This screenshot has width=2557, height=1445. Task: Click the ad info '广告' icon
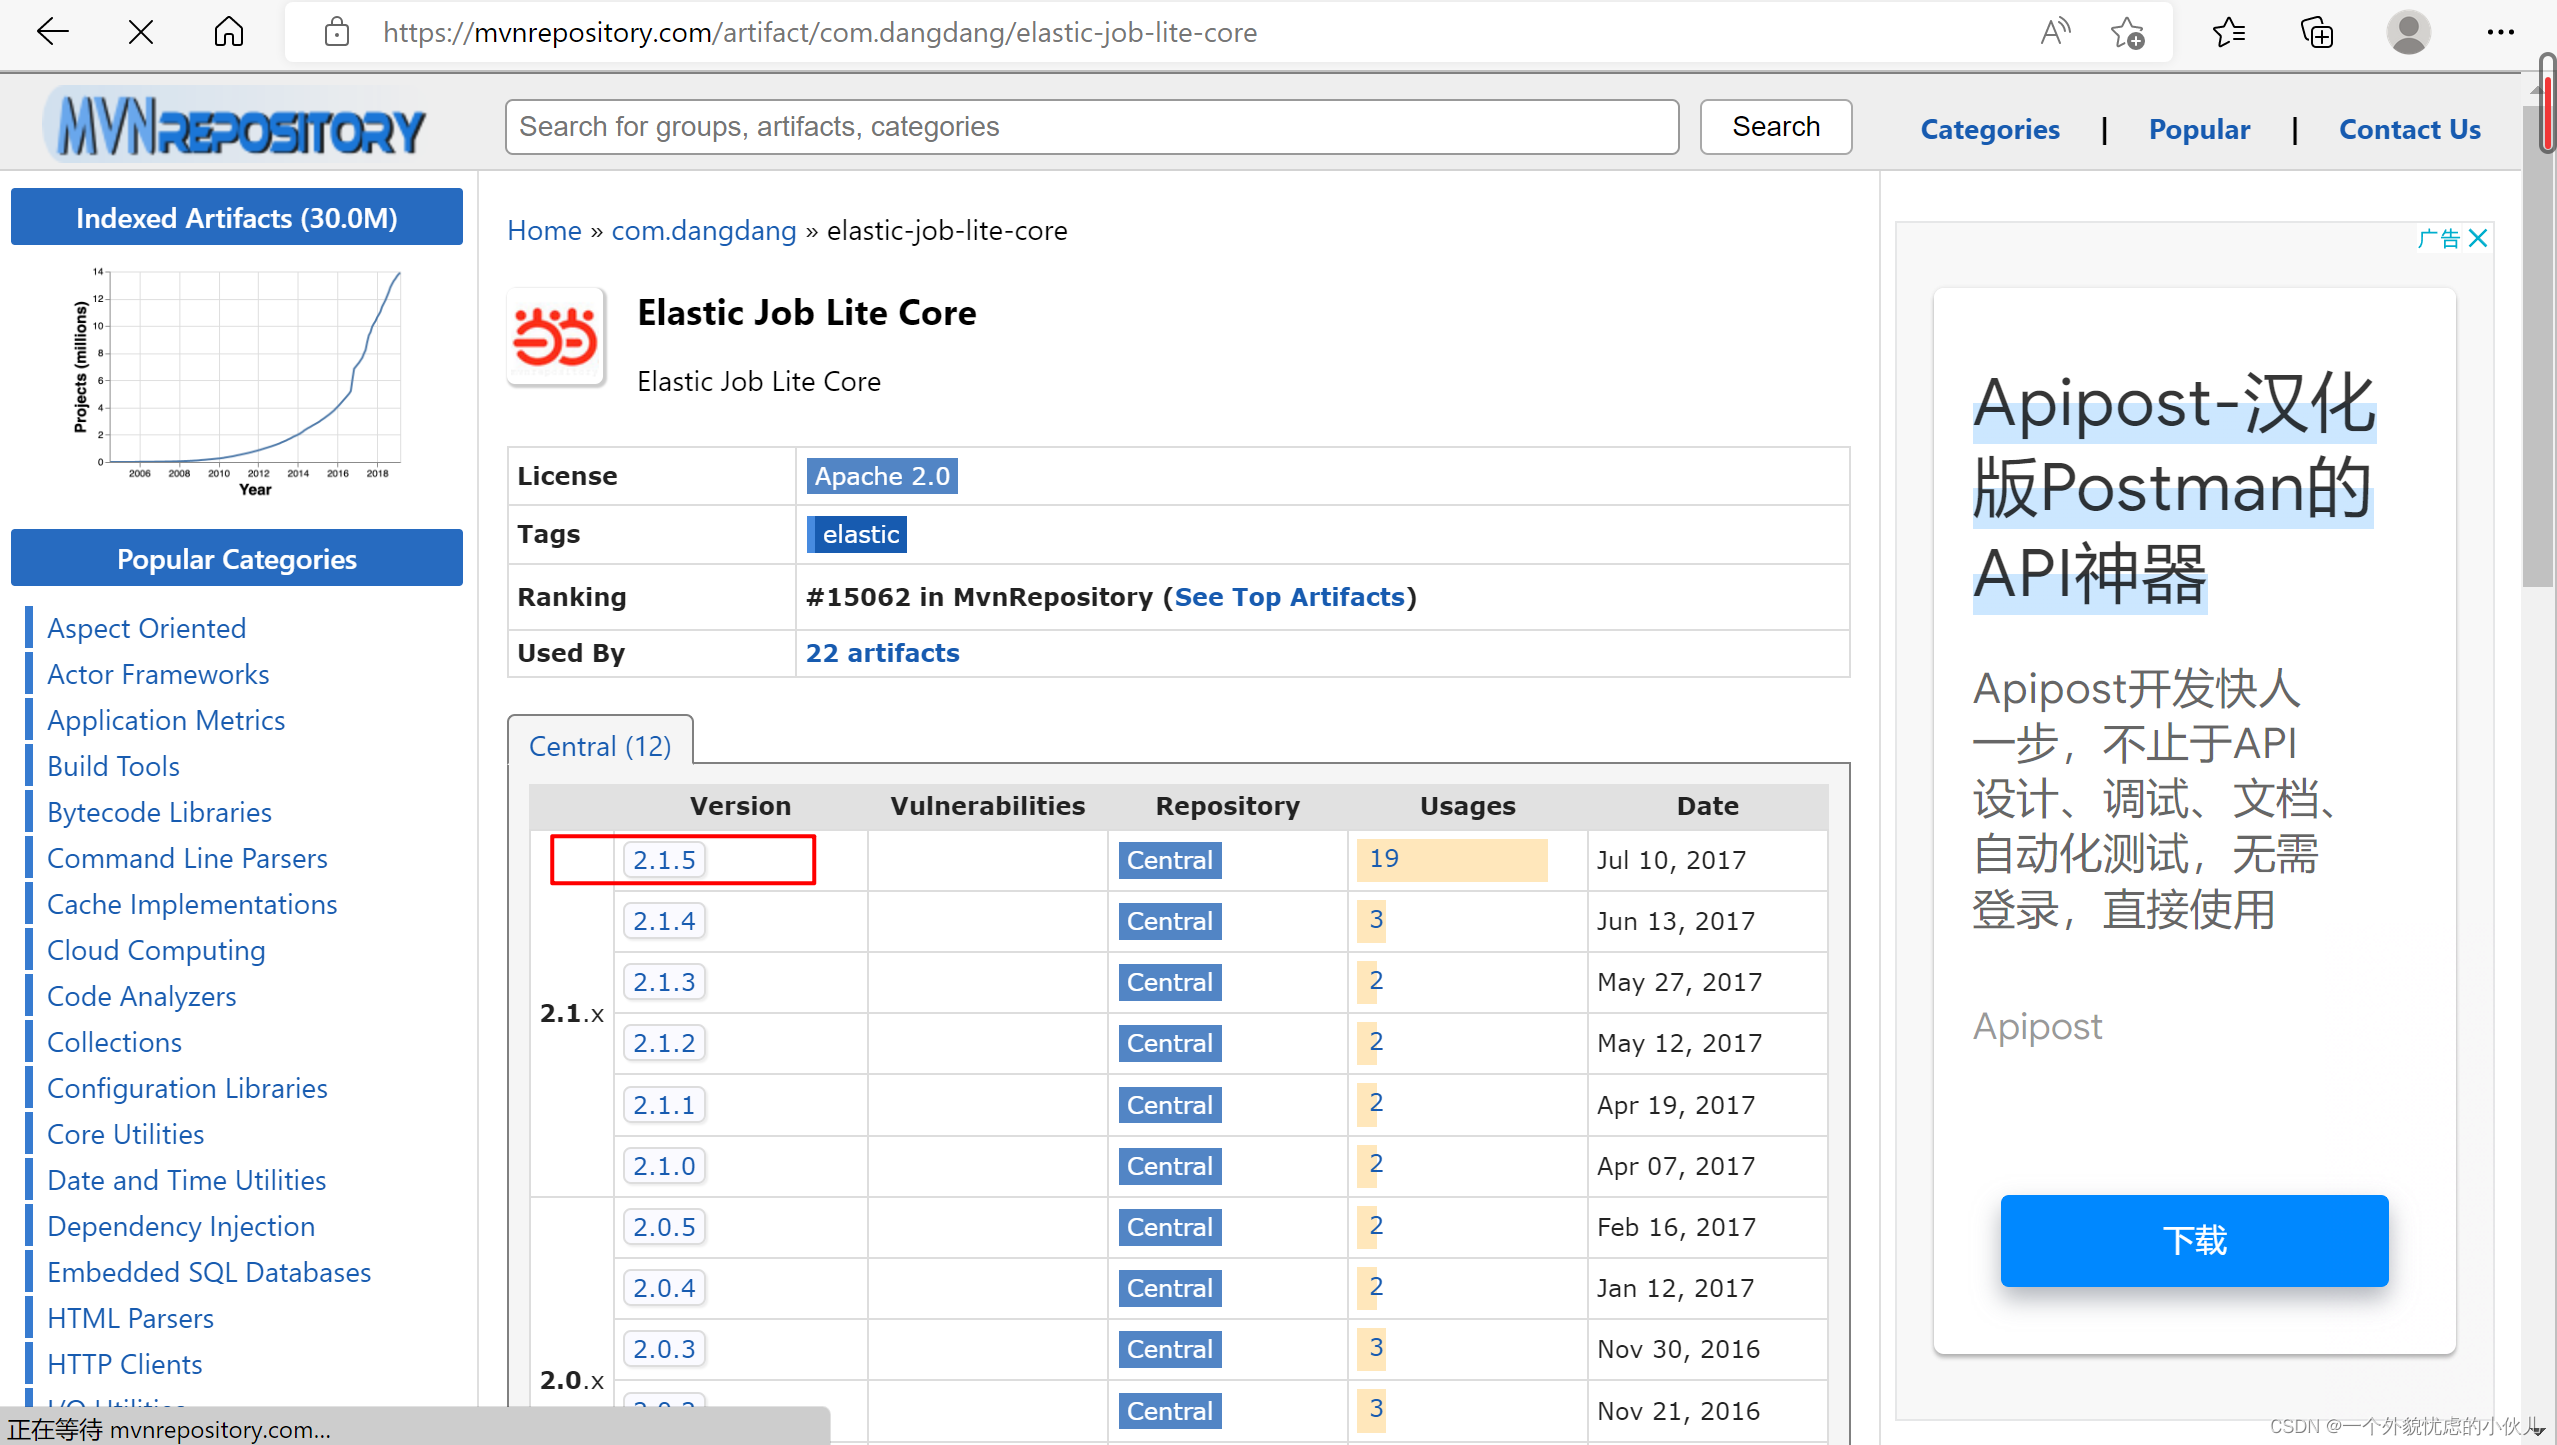point(2439,238)
